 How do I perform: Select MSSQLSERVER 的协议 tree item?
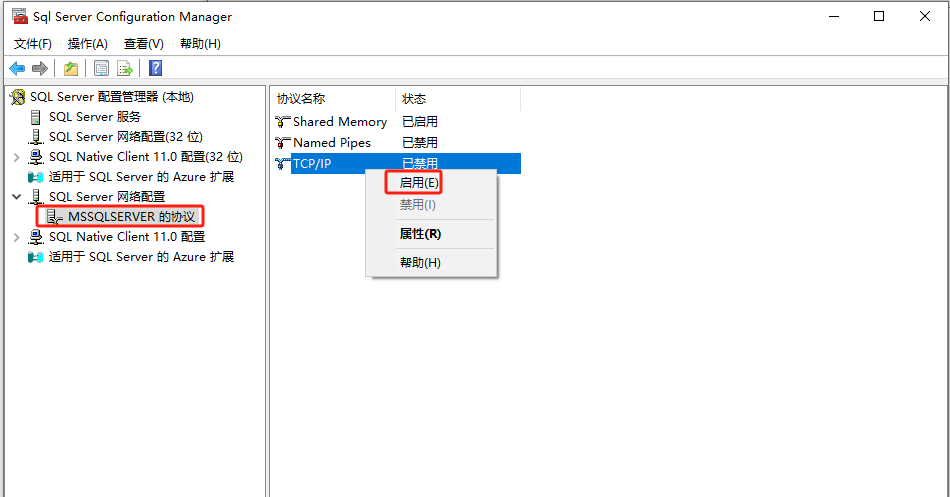click(131, 217)
